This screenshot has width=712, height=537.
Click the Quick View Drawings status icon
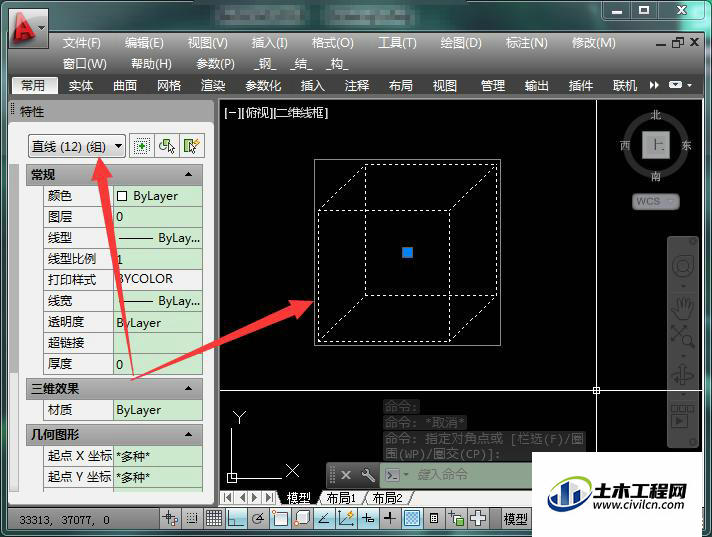[x=434, y=518]
